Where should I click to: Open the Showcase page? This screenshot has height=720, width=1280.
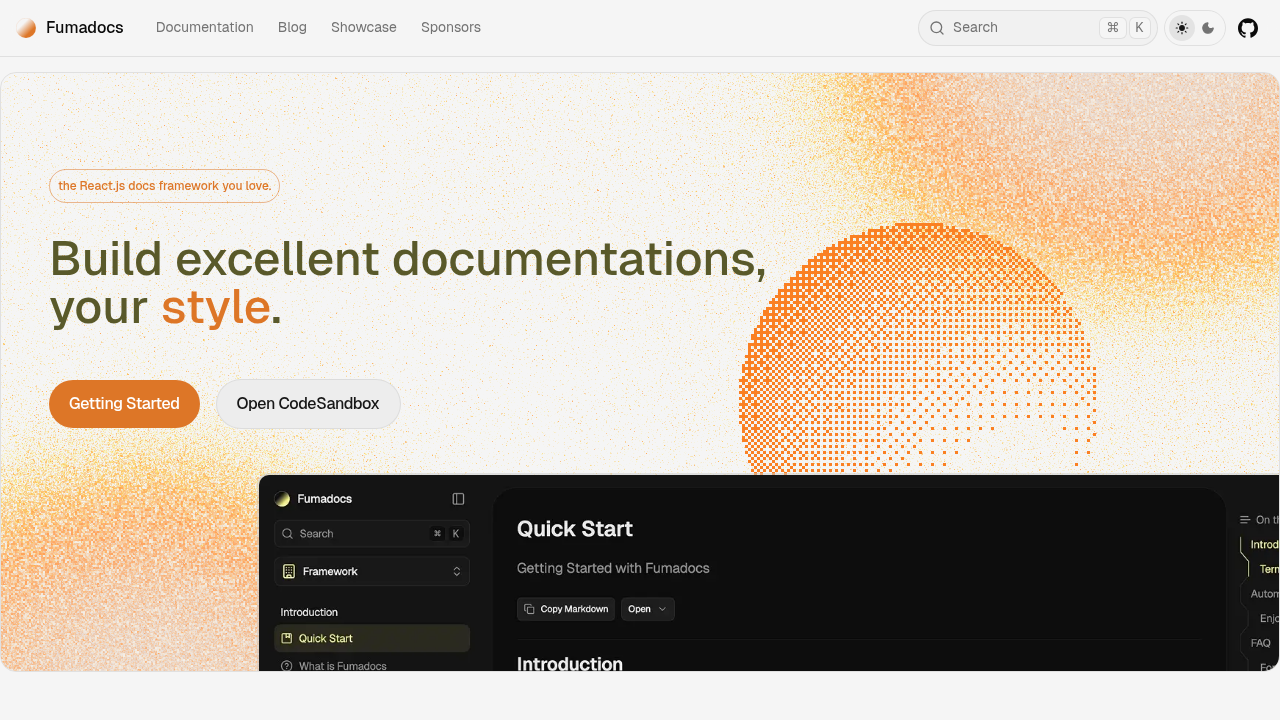[x=364, y=28]
